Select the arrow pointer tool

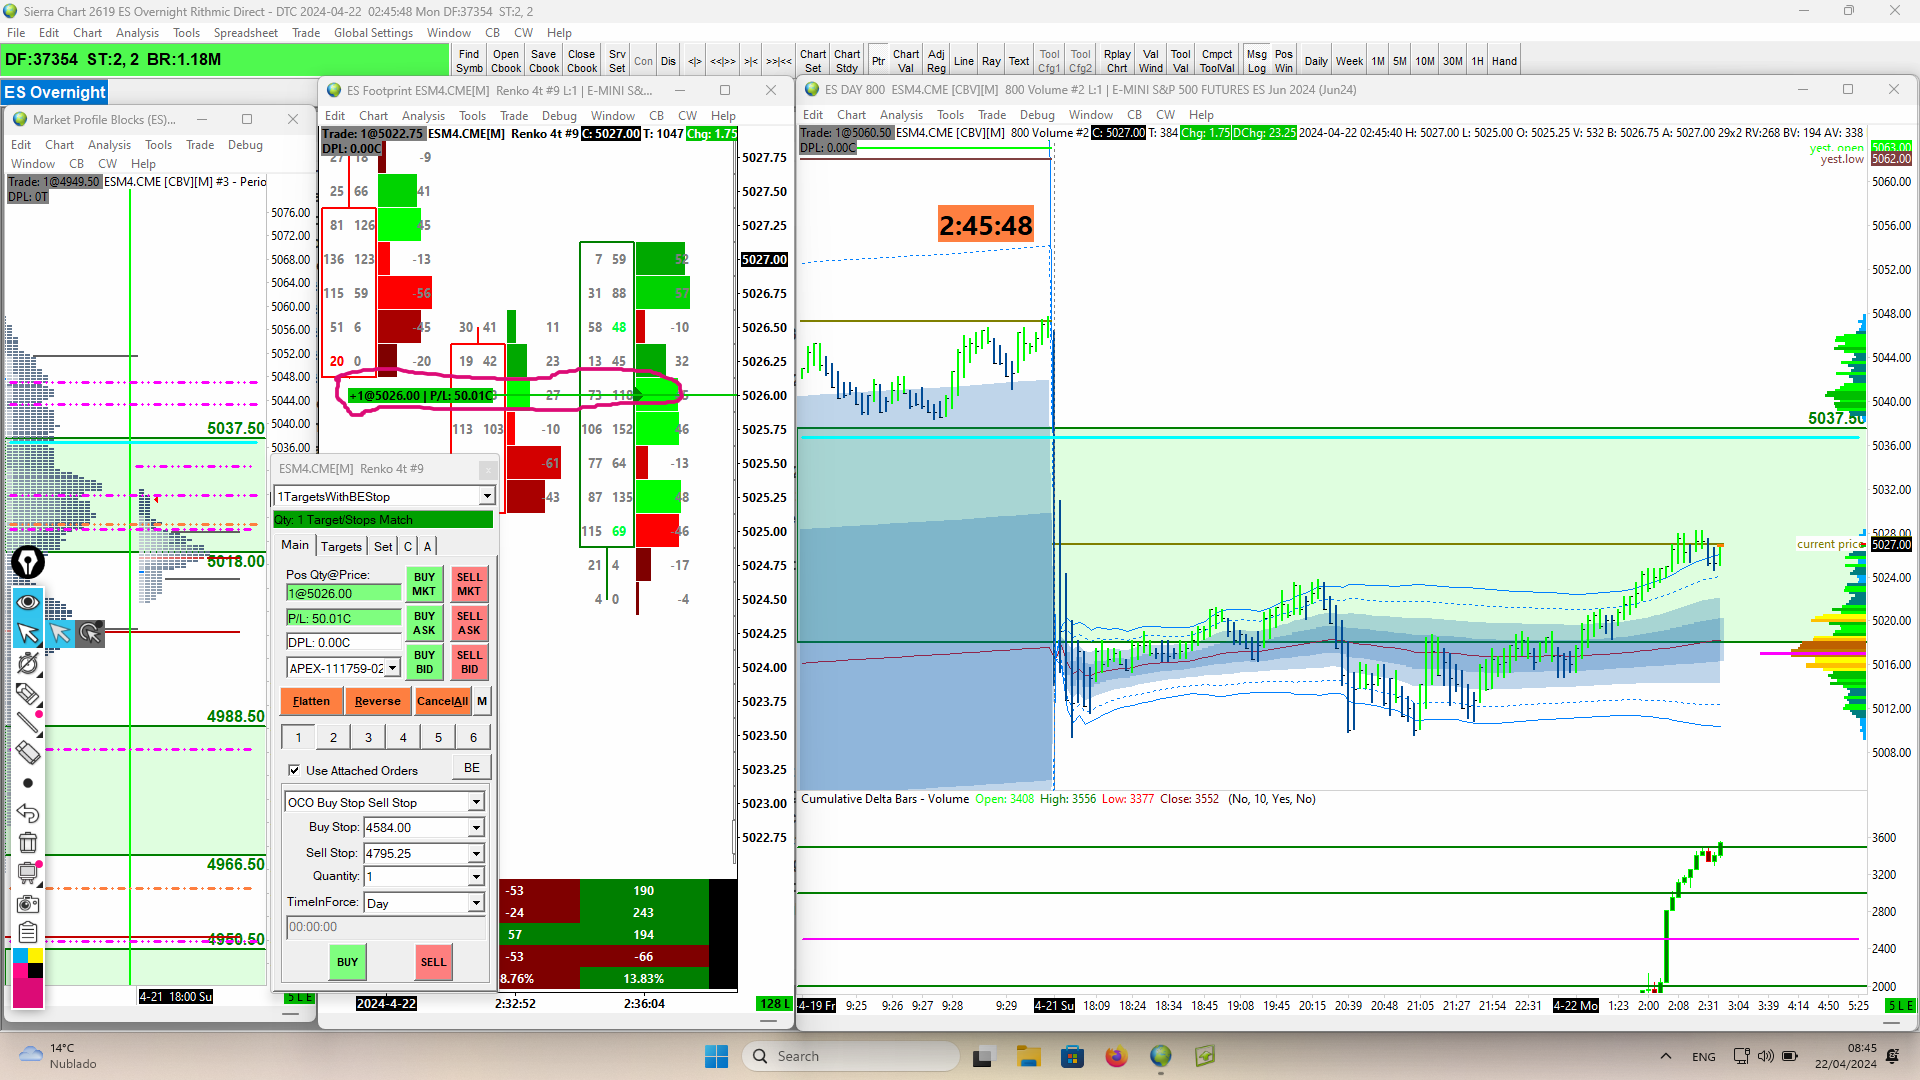(28, 633)
